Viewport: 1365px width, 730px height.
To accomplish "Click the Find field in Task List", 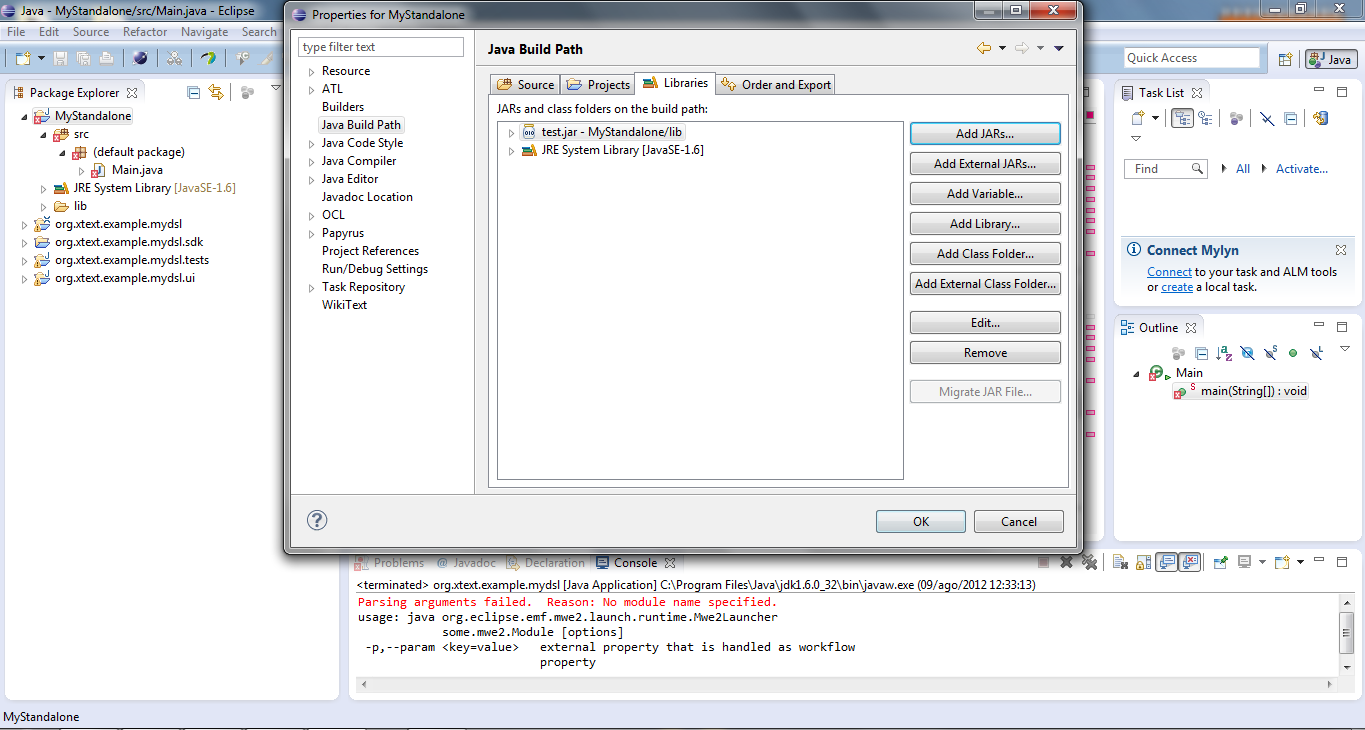I will click(x=1166, y=169).
